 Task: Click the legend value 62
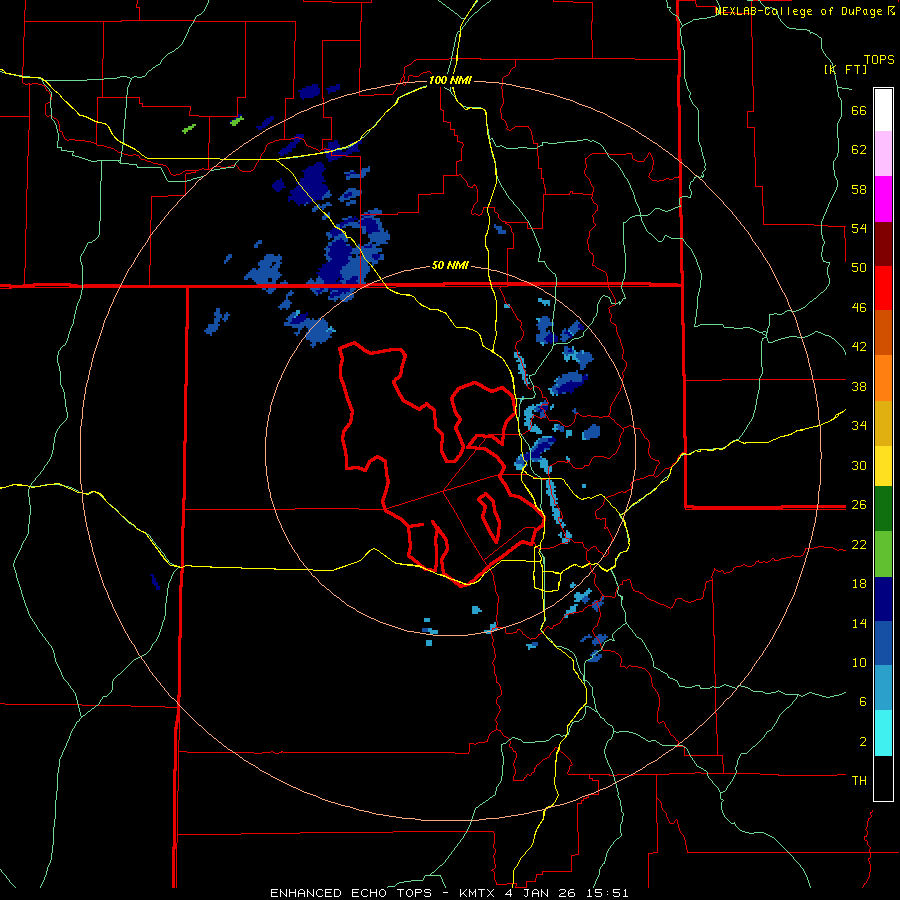(859, 150)
